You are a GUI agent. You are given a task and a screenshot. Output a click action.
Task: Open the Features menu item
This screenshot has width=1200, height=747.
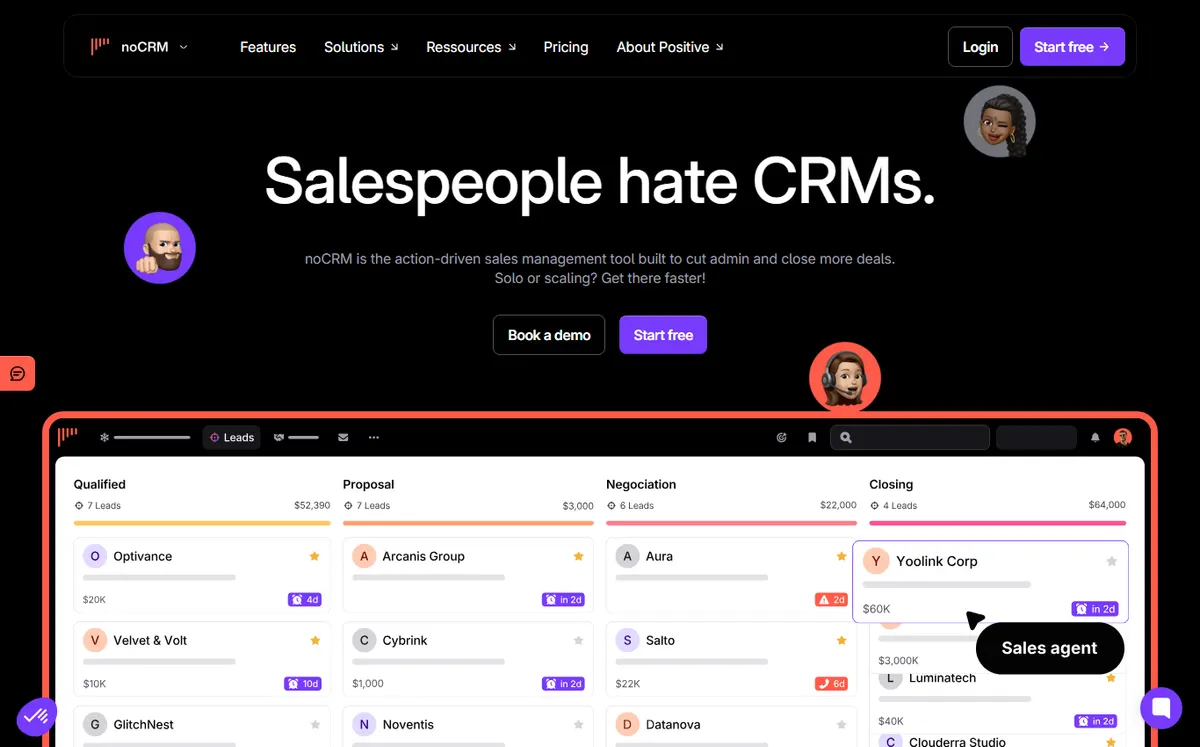tap(268, 47)
